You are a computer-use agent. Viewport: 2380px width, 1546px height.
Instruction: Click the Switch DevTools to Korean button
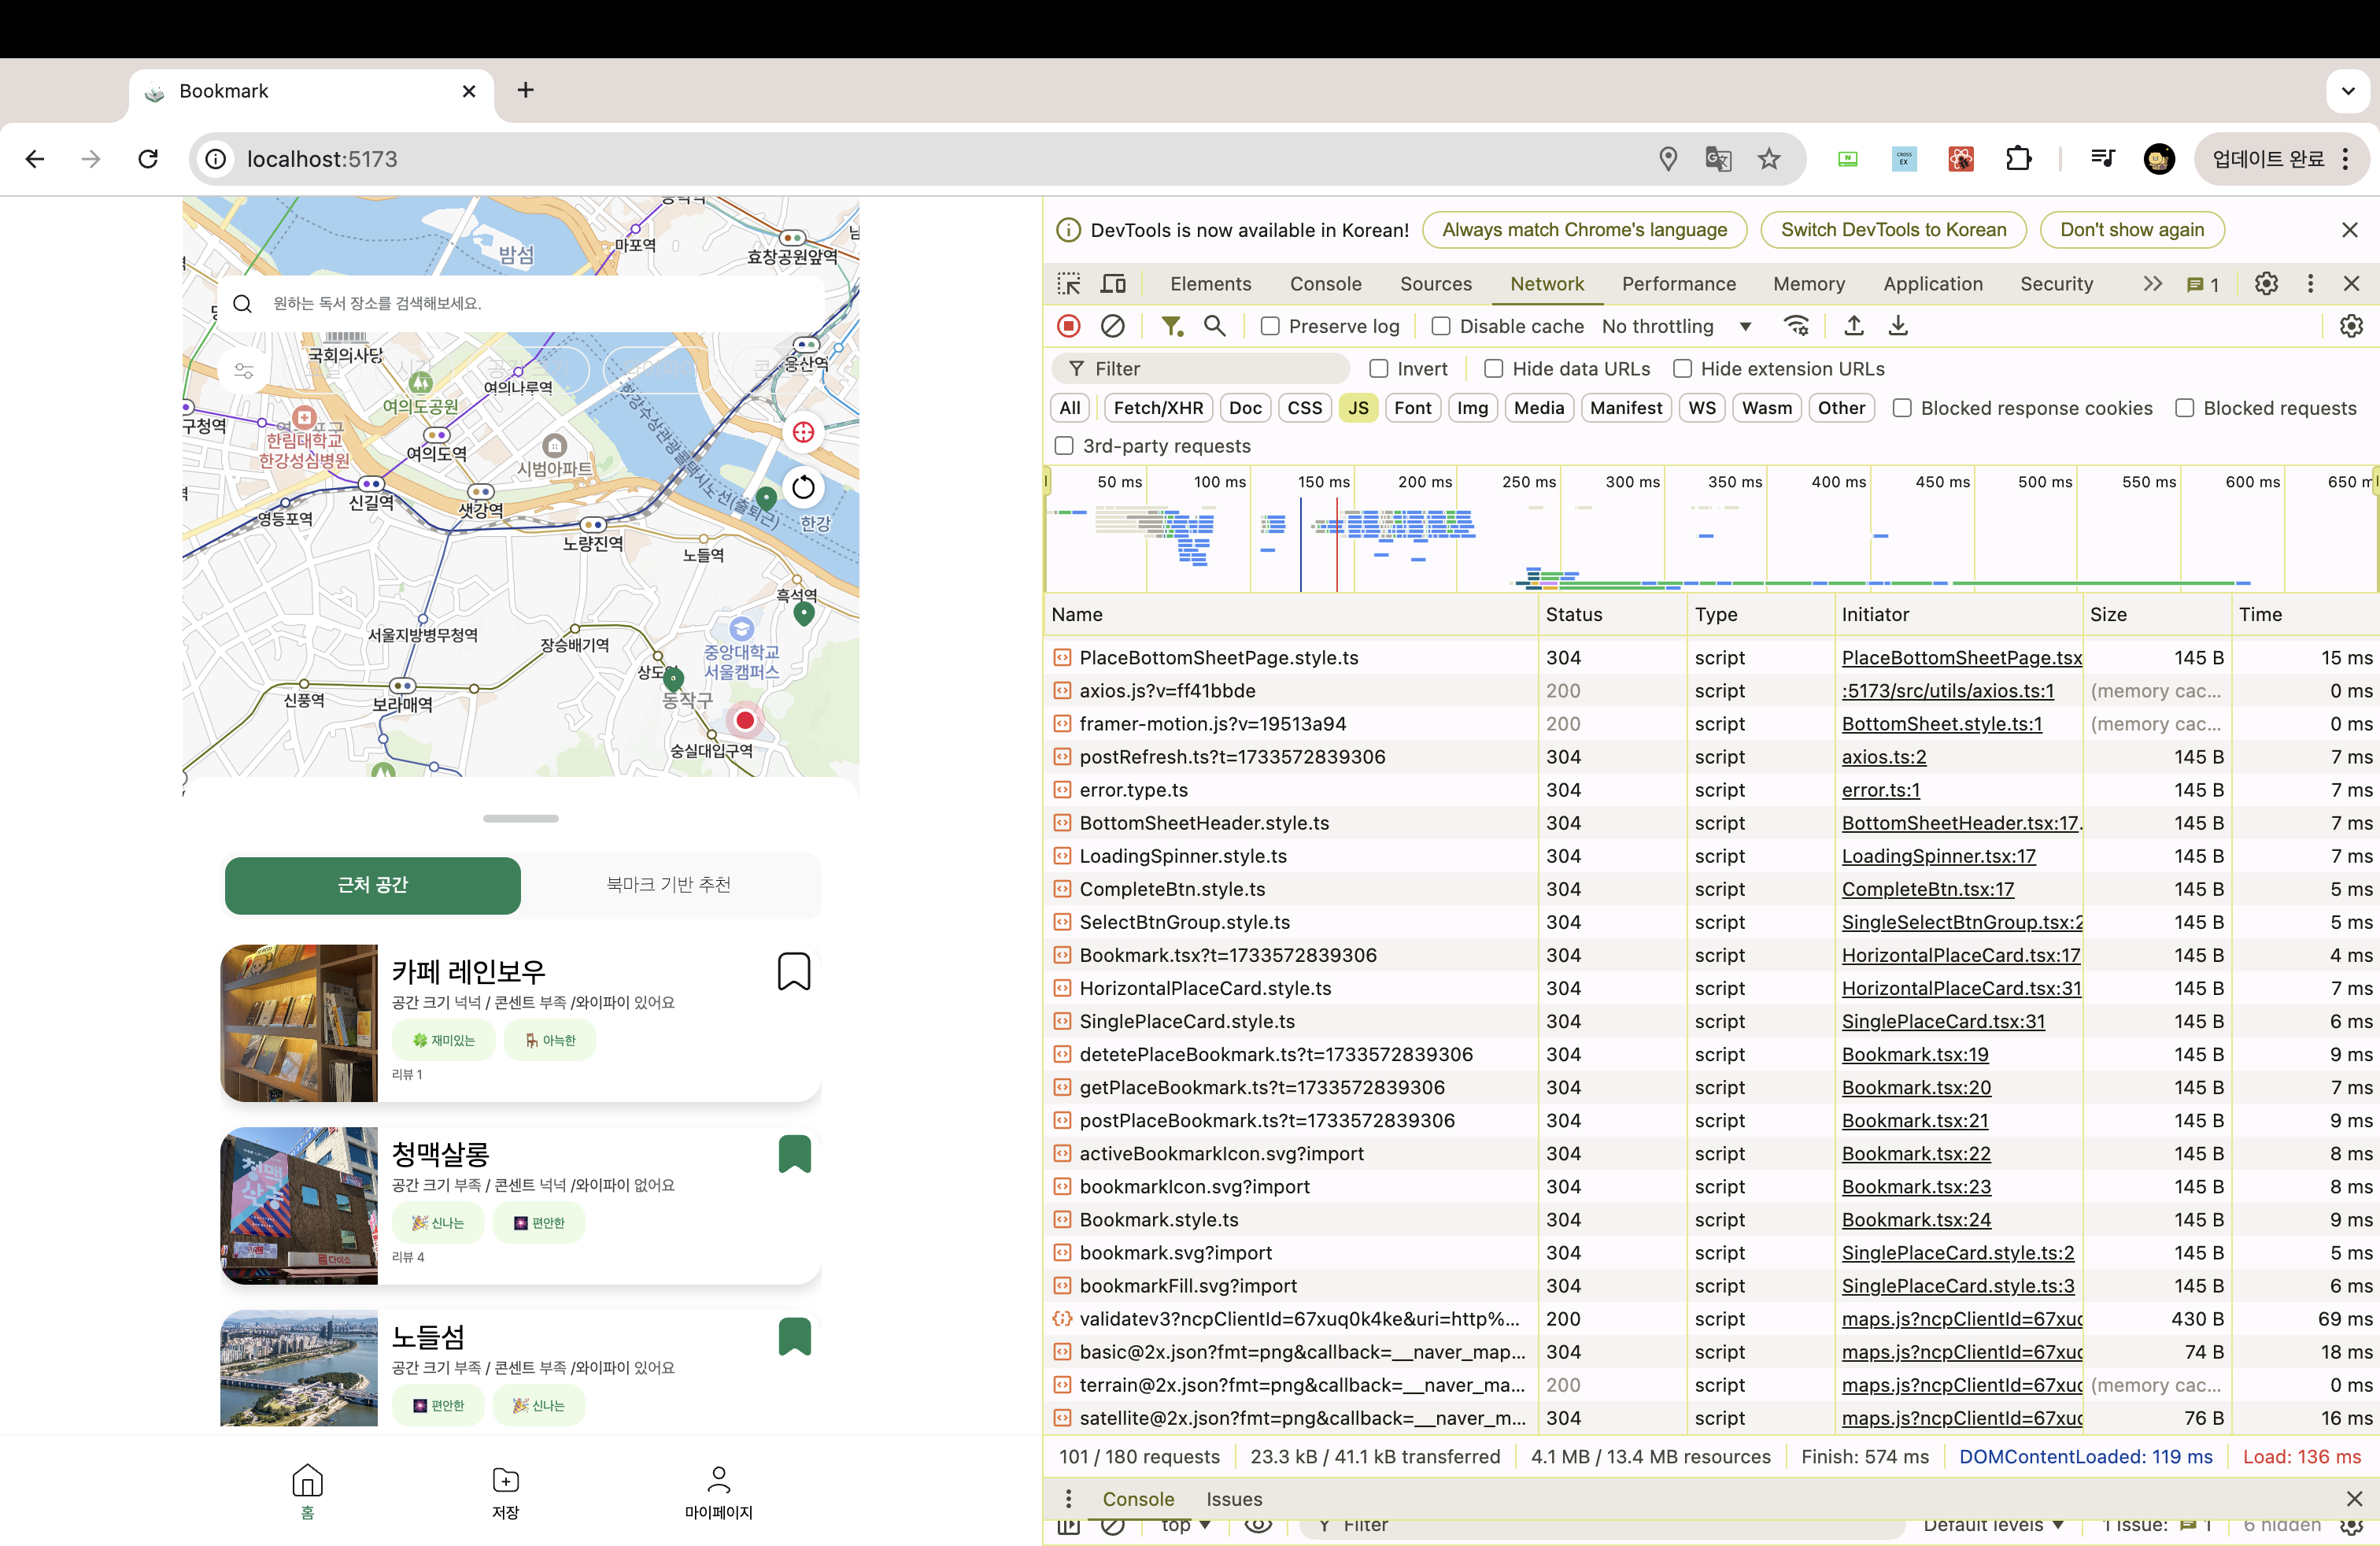[x=1892, y=230]
